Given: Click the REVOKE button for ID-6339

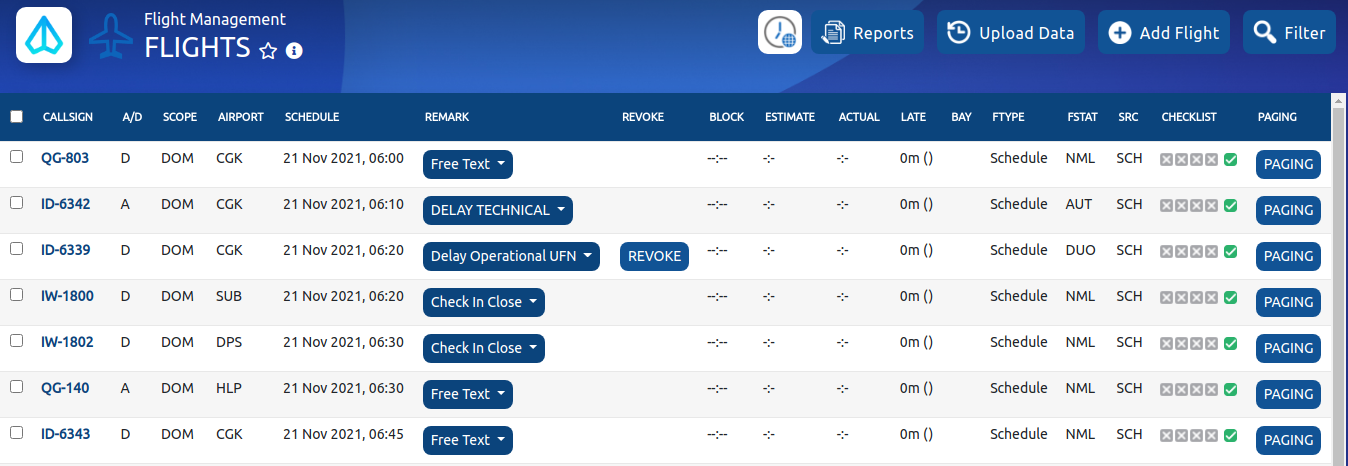Looking at the screenshot, I should (x=654, y=256).
